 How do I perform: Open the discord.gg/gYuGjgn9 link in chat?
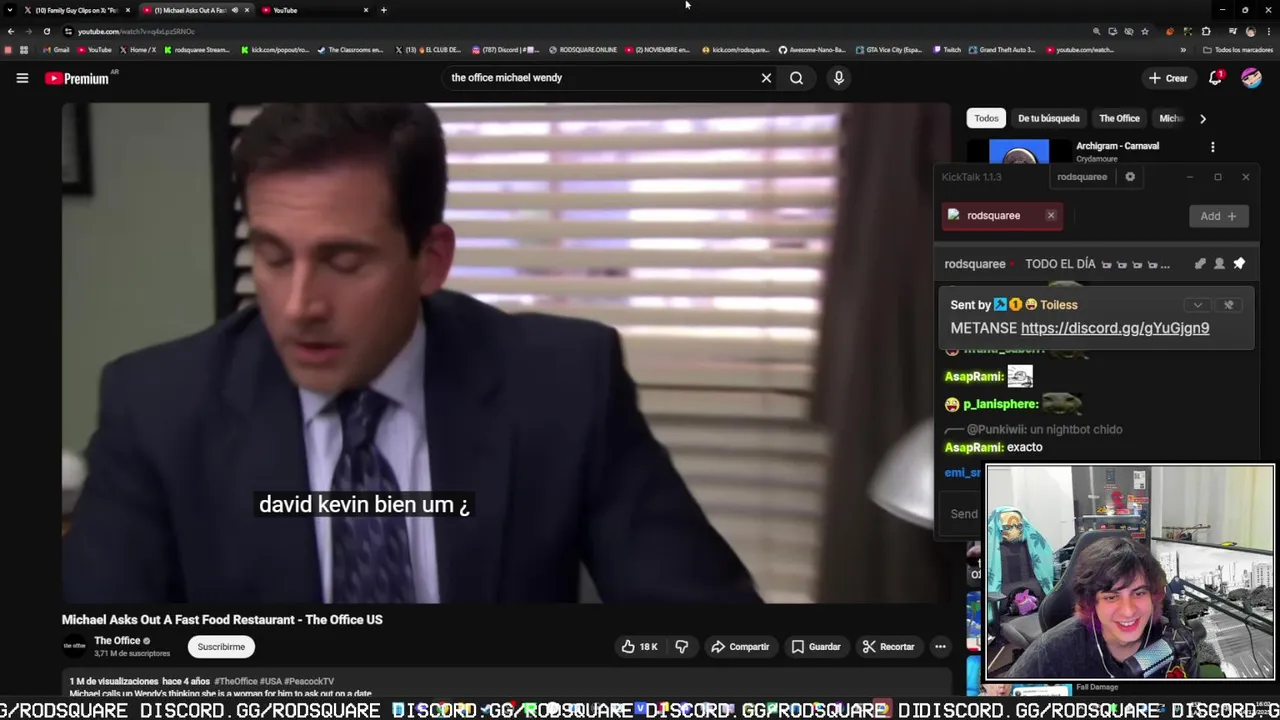[x=1115, y=328]
